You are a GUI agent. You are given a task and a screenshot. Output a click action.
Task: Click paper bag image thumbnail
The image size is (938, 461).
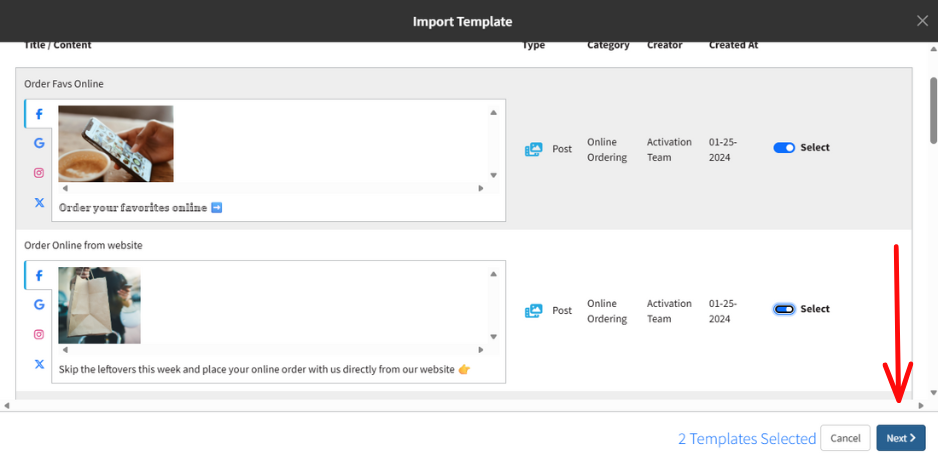tap(99, 305)
